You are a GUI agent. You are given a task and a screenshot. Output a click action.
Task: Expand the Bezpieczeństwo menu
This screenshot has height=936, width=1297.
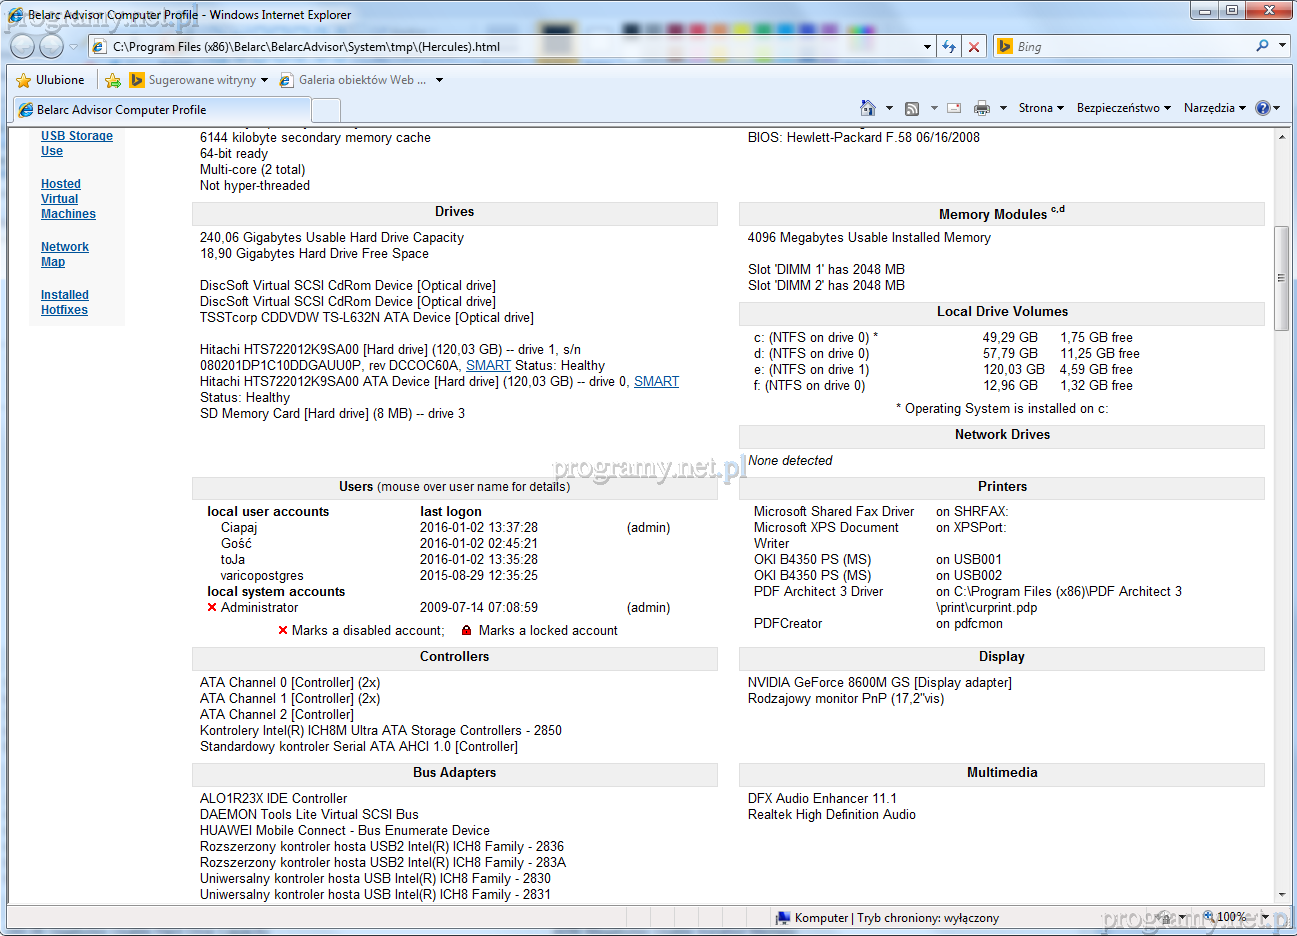coord(1122,108)
